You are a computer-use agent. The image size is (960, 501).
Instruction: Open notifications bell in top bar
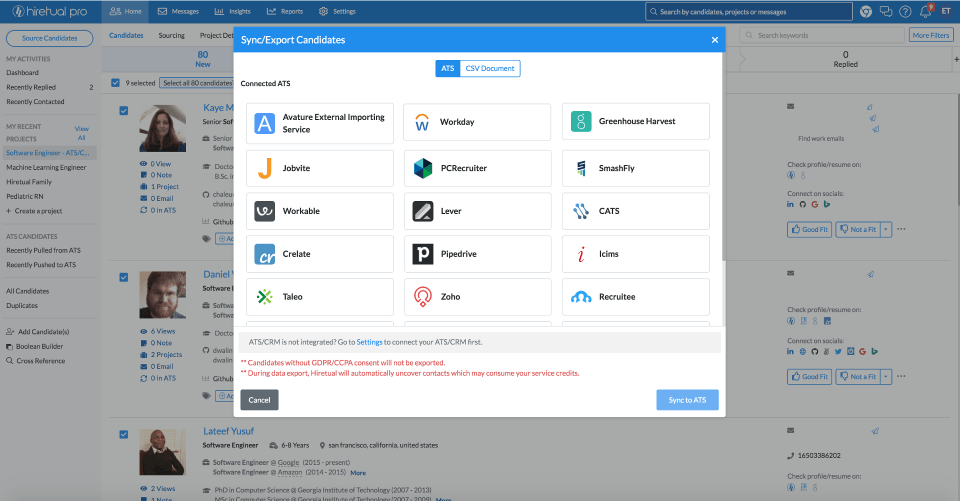click(x=926, y=11)
